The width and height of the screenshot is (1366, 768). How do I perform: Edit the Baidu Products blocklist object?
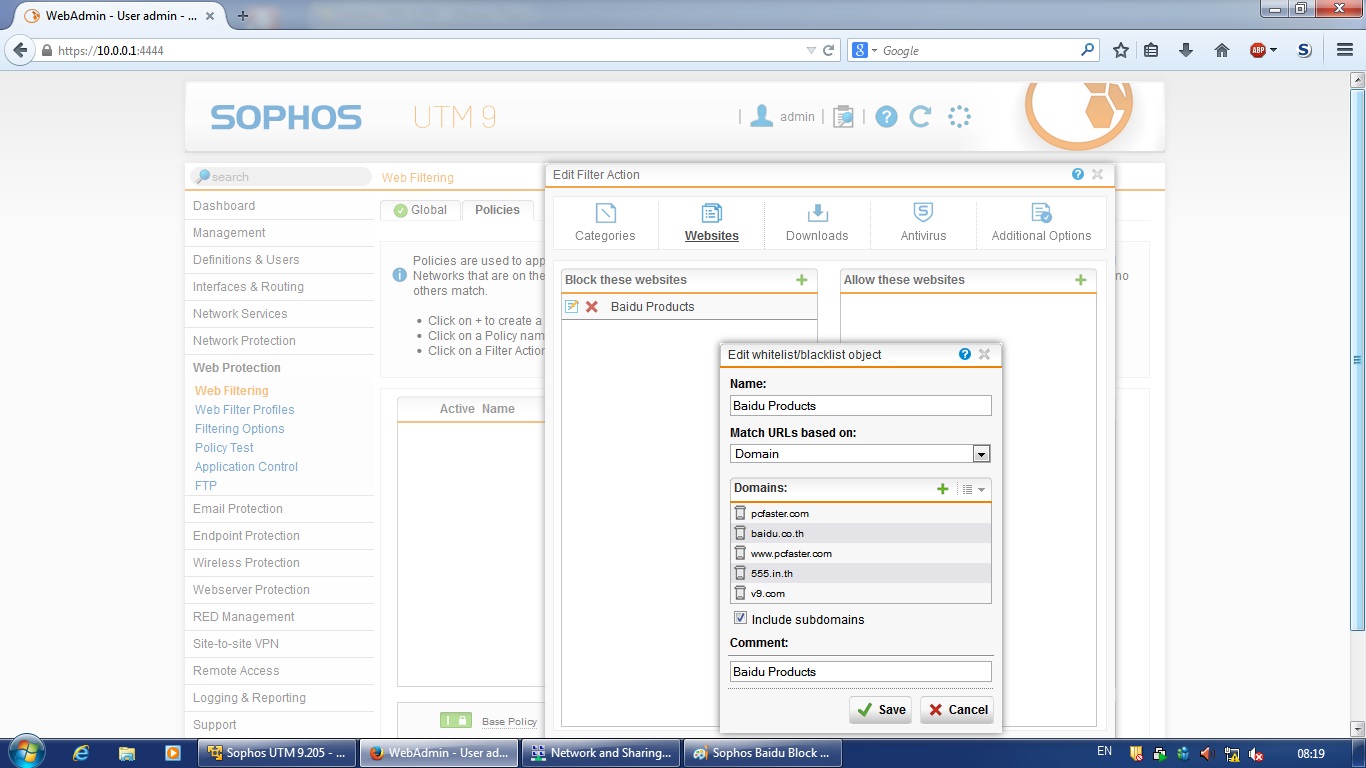pyautogui.click(x=572, y=306)
